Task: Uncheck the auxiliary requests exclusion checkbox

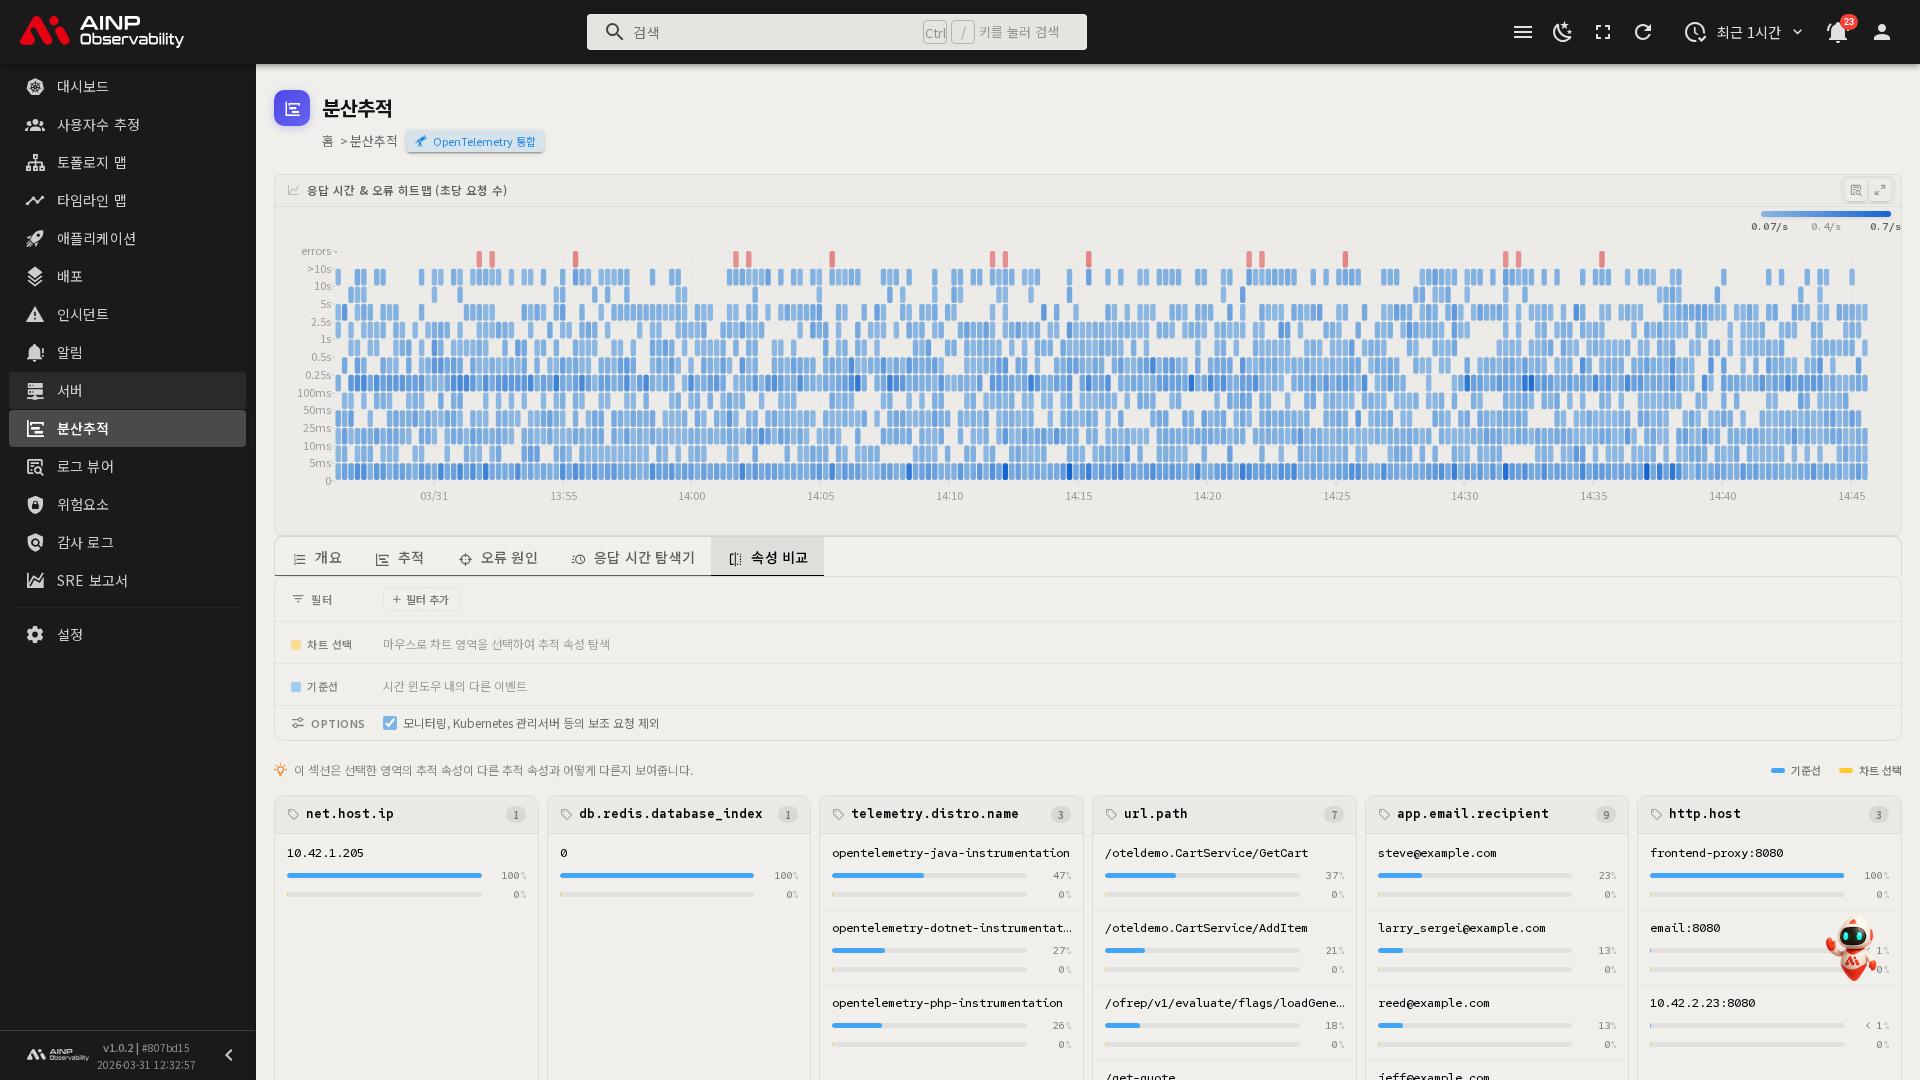Action: point(390,723)
